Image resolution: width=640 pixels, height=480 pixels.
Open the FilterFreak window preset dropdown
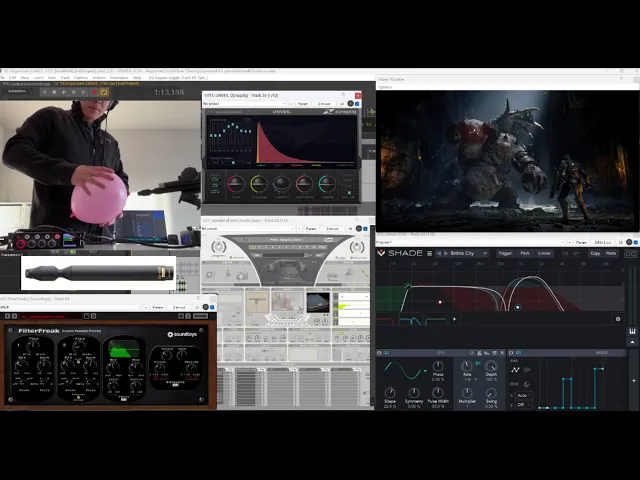tap(71, 307)
